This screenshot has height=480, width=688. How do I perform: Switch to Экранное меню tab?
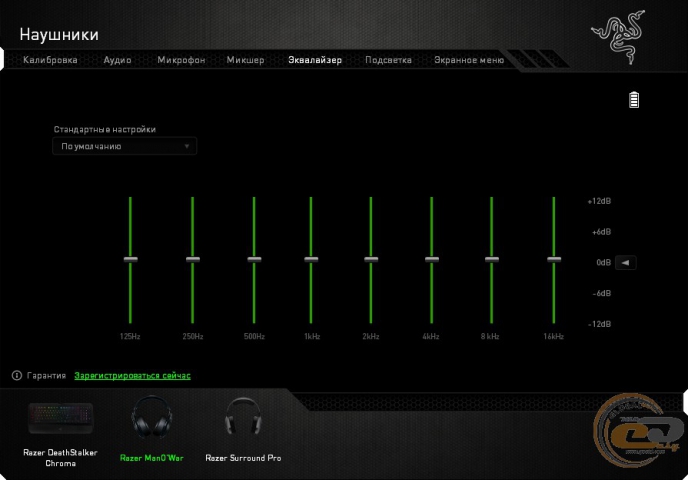click(x=469, y=60)
